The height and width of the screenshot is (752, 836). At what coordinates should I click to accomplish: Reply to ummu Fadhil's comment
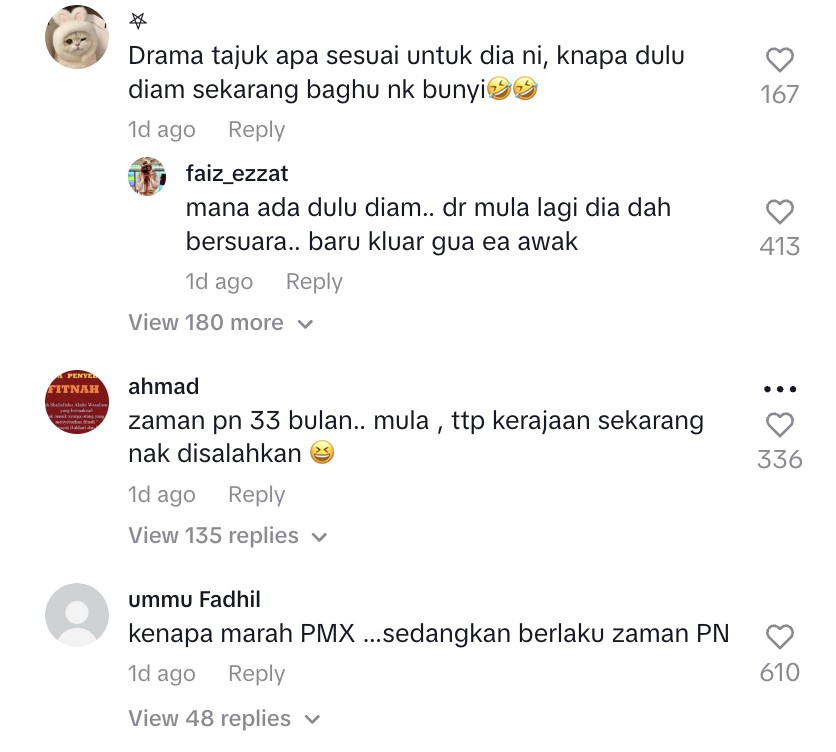pyautogui.click(x=256, y=674)
